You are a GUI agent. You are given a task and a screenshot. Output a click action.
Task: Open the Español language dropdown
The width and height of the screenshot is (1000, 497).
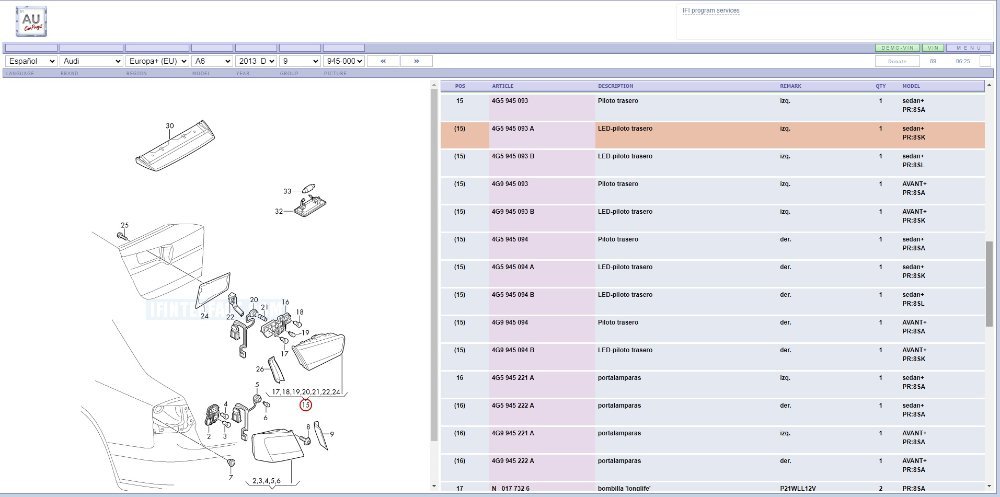(31, 61)
